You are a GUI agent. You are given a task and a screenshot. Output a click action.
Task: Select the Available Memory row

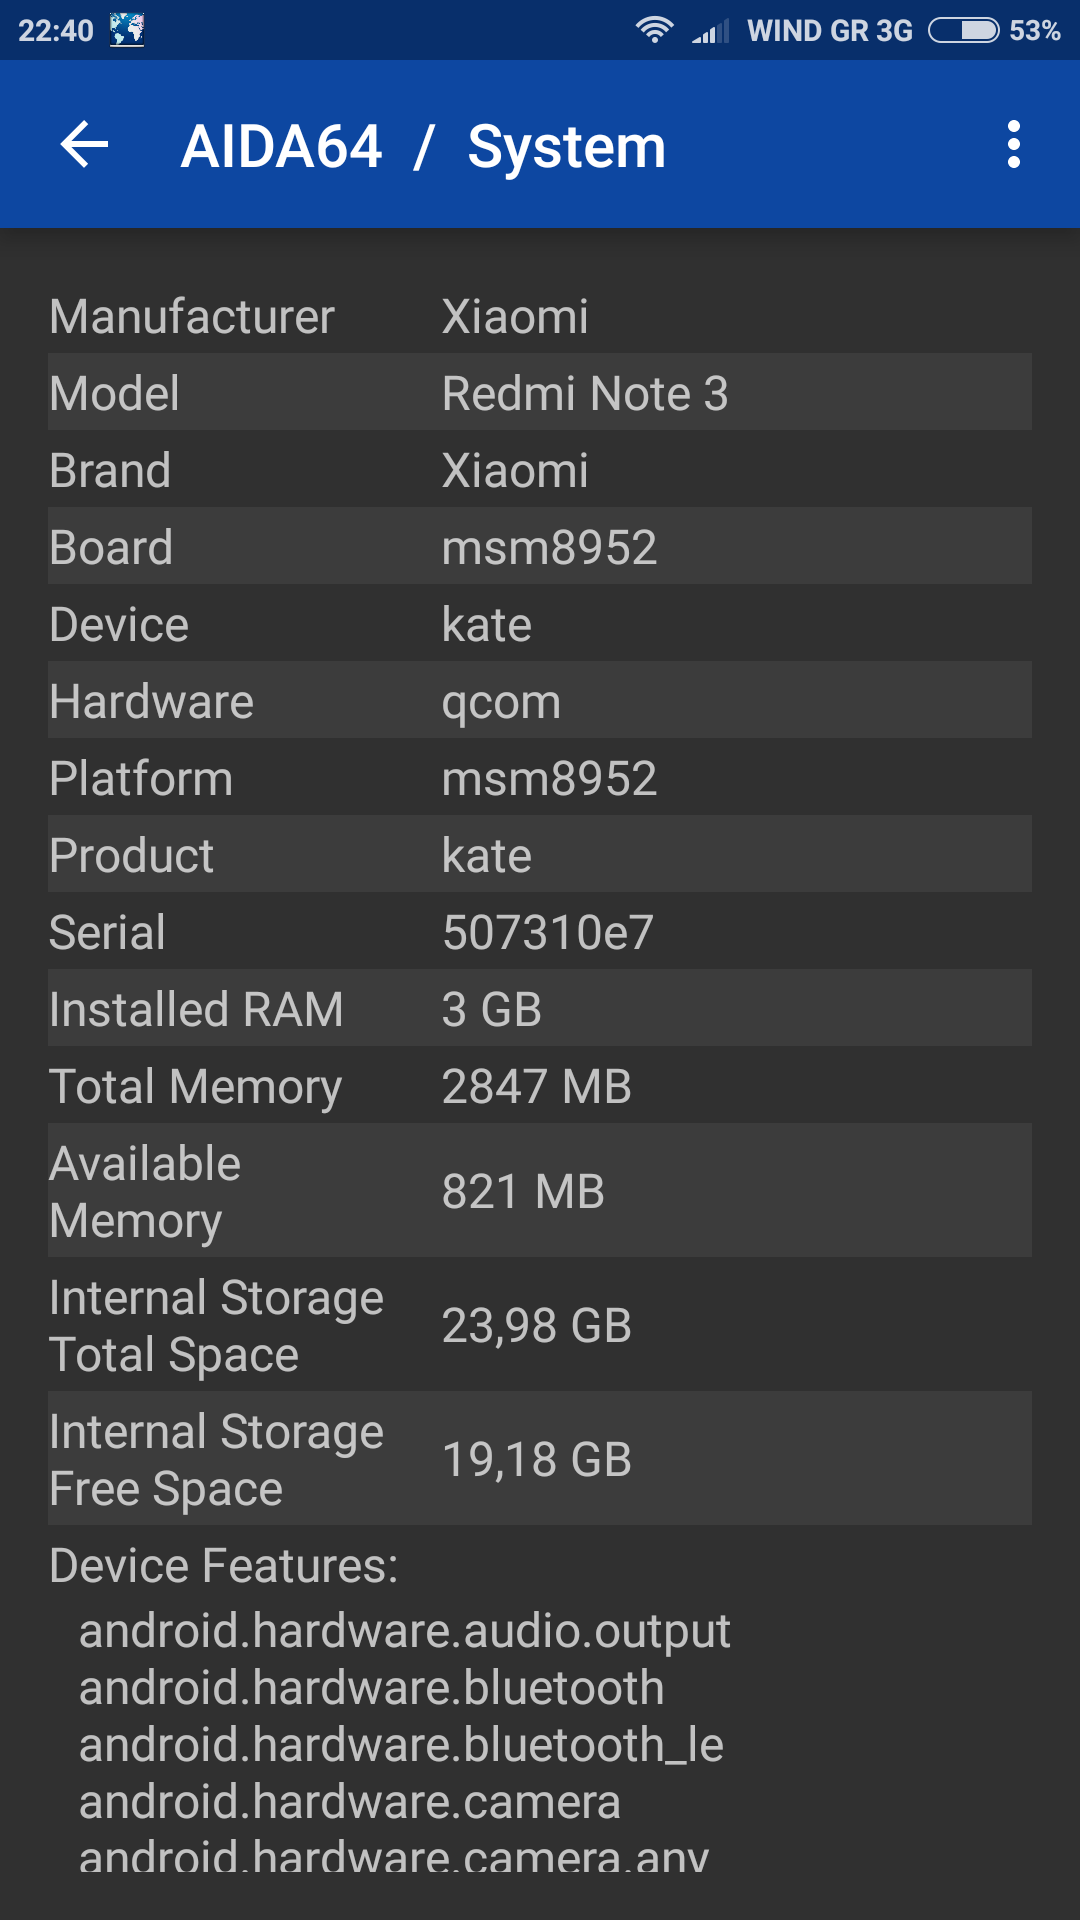pyautogui.click(x=540, y=1191)
